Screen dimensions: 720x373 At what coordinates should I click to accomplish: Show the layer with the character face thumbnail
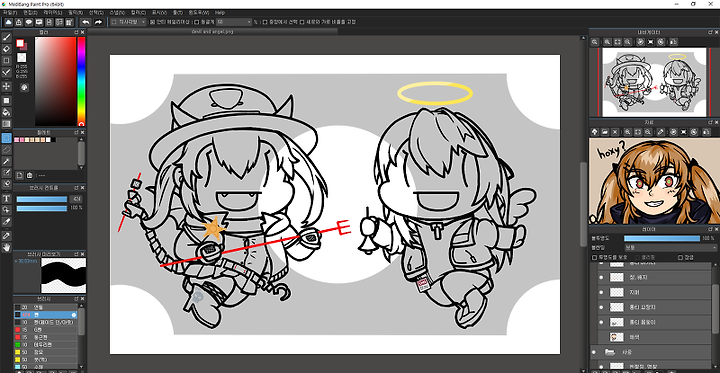point(601,337)
